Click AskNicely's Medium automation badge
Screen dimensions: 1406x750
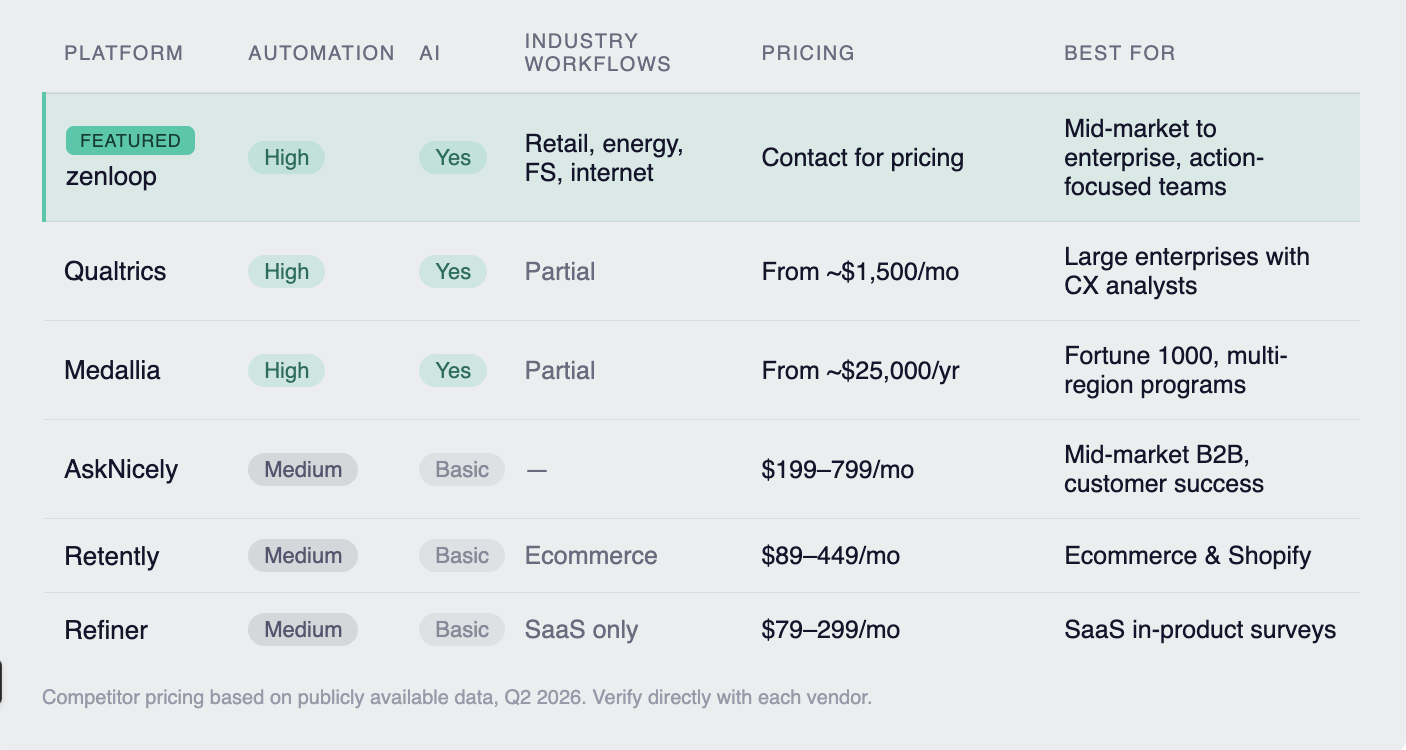point(303,469)
